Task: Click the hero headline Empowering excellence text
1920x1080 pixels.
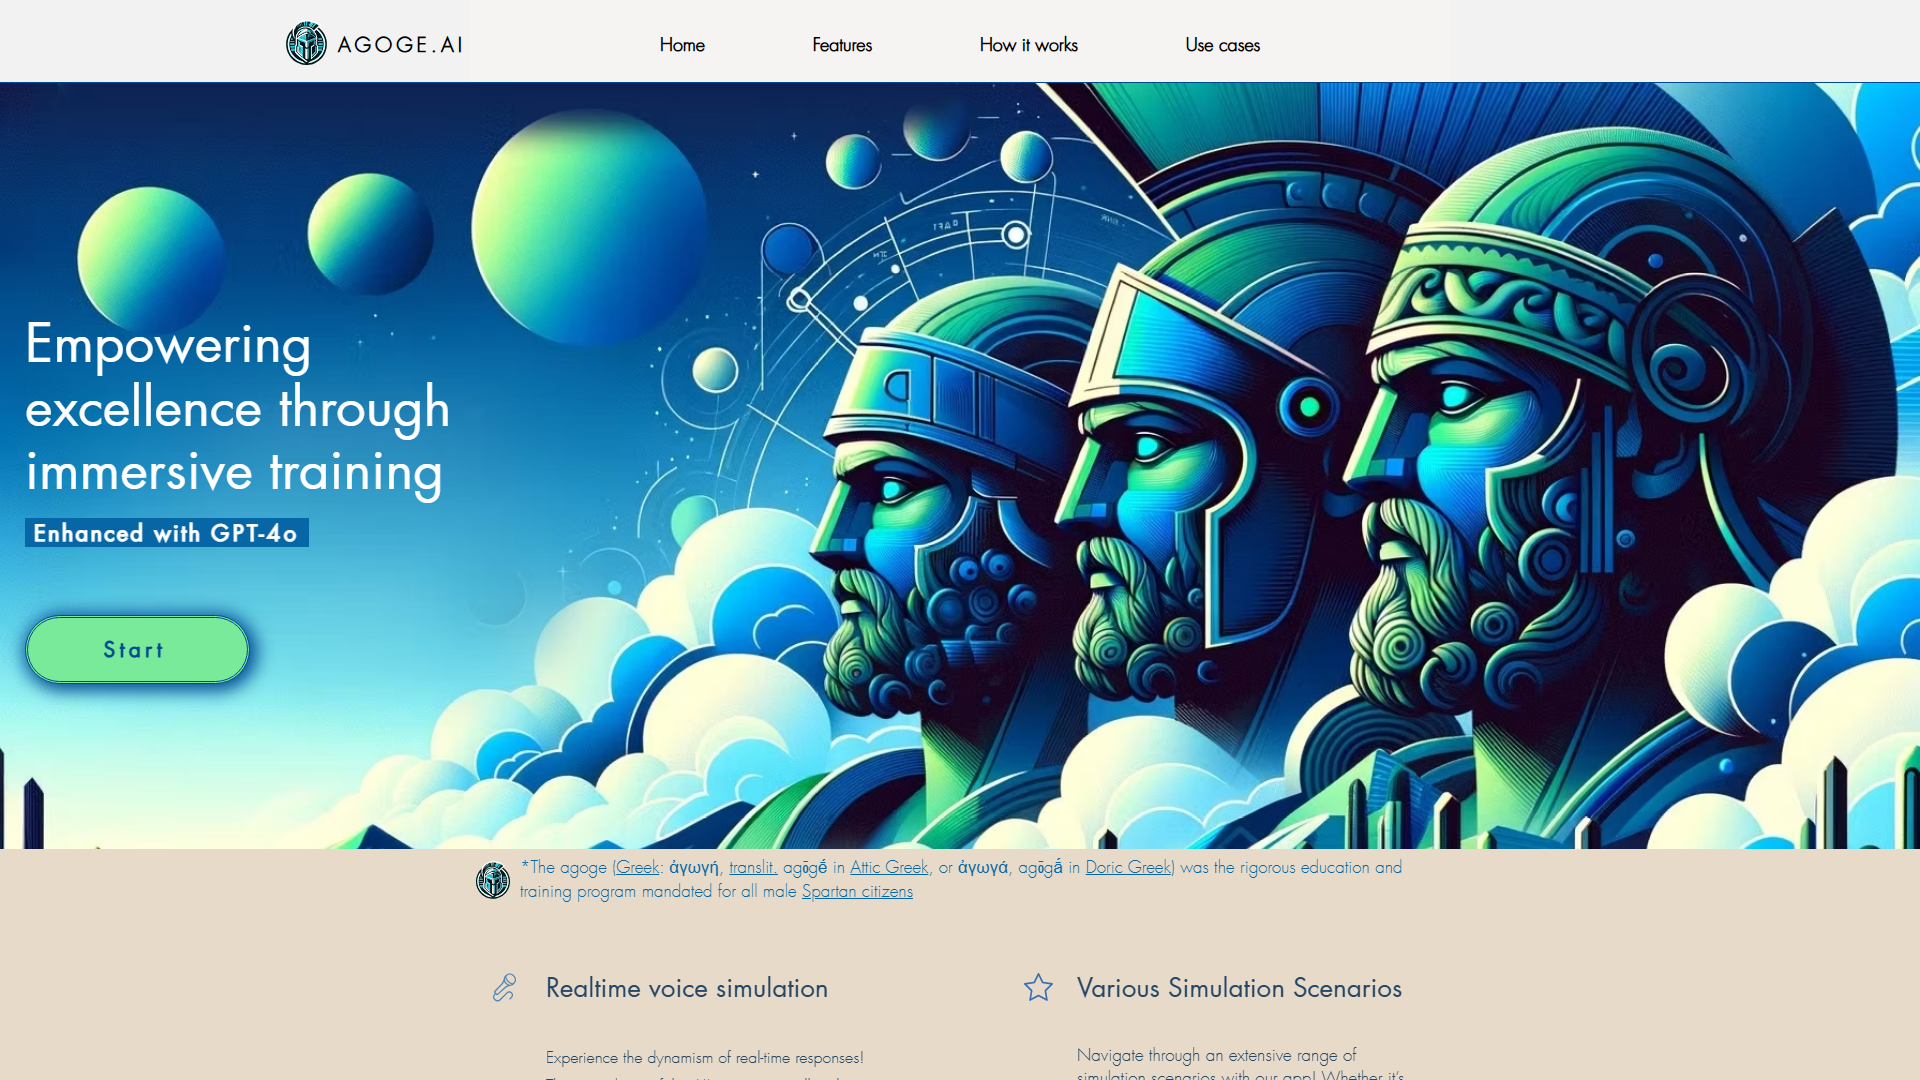Action: click(x=237, y=407)
